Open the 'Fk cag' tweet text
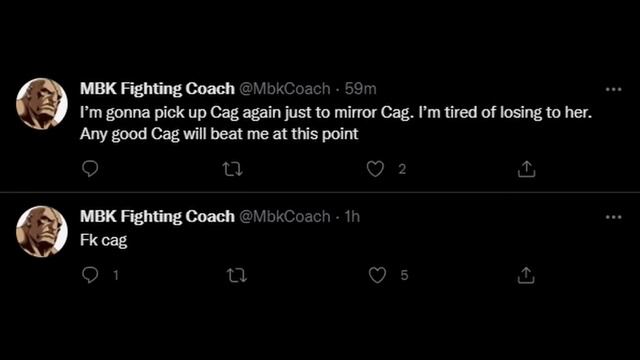The image size is (640, 360). pos(104,240)
